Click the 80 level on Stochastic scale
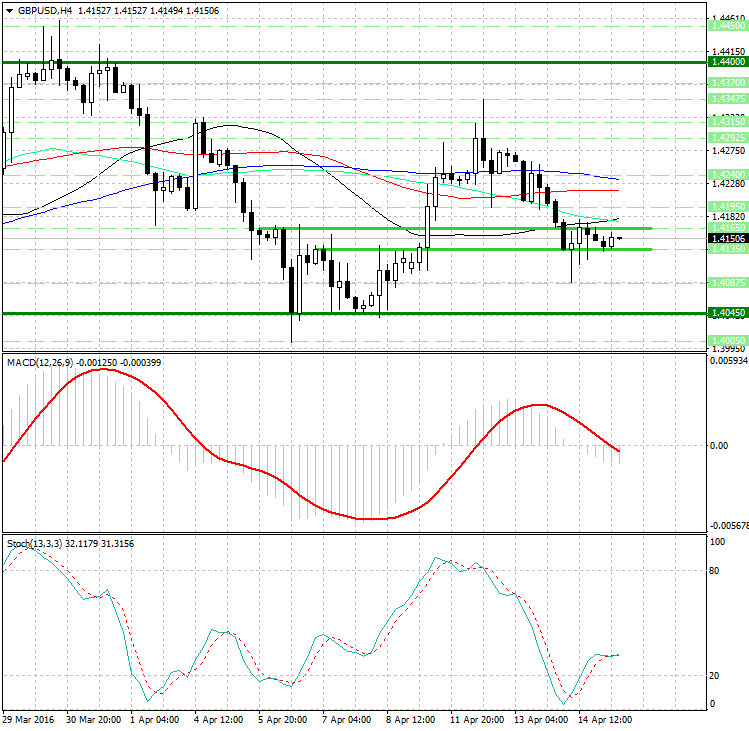This screenshot has height=731, width=749. click(x=714, y=572)
